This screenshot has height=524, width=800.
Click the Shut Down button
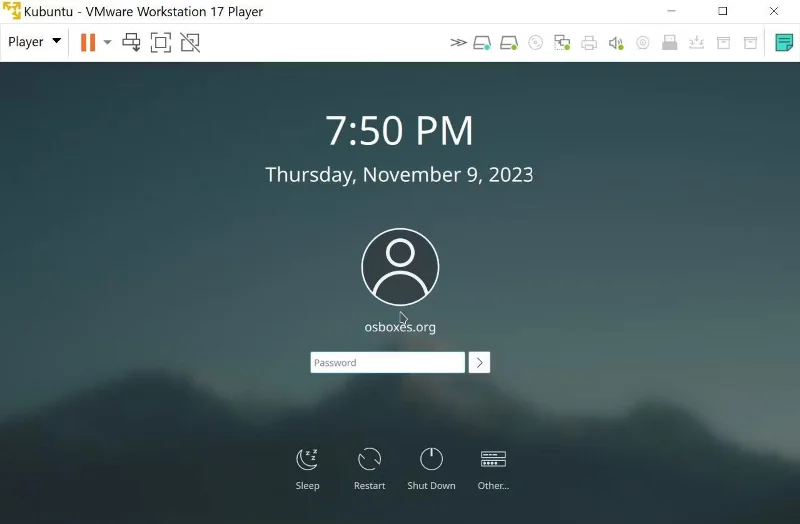431,469
